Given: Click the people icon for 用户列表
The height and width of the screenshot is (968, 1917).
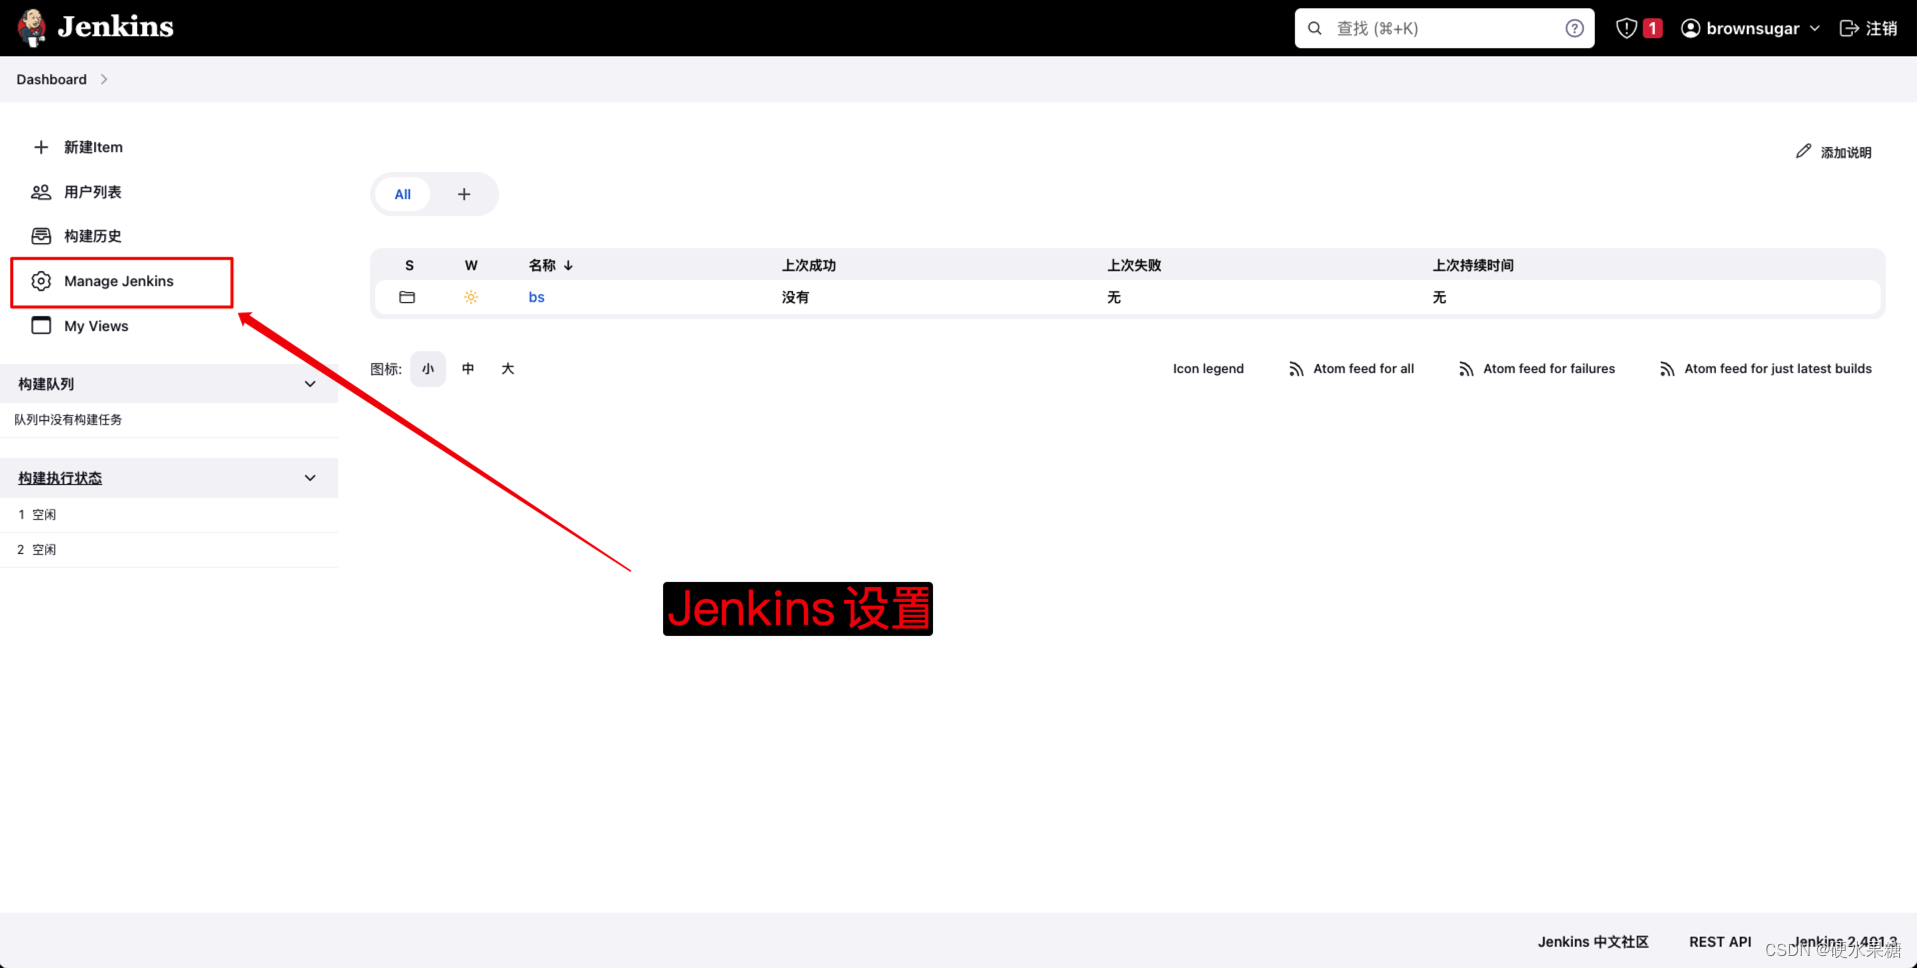Looking at the screenshot, I should coord(41,192).
